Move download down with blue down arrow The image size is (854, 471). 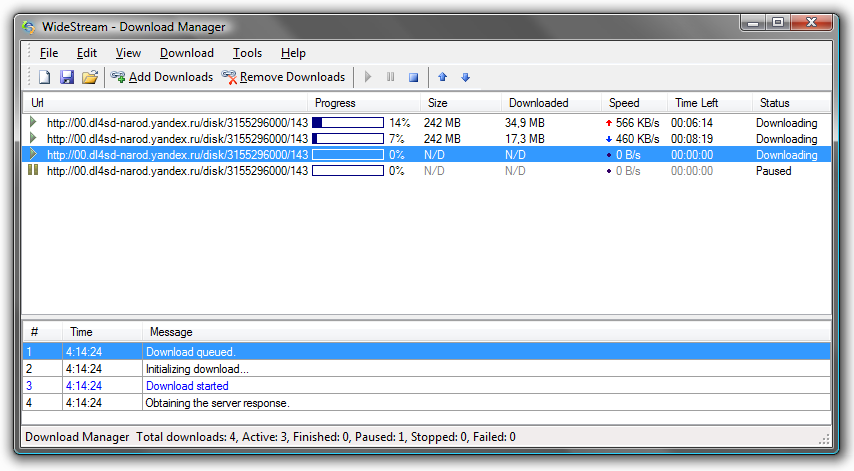click(x=465, y=77)
